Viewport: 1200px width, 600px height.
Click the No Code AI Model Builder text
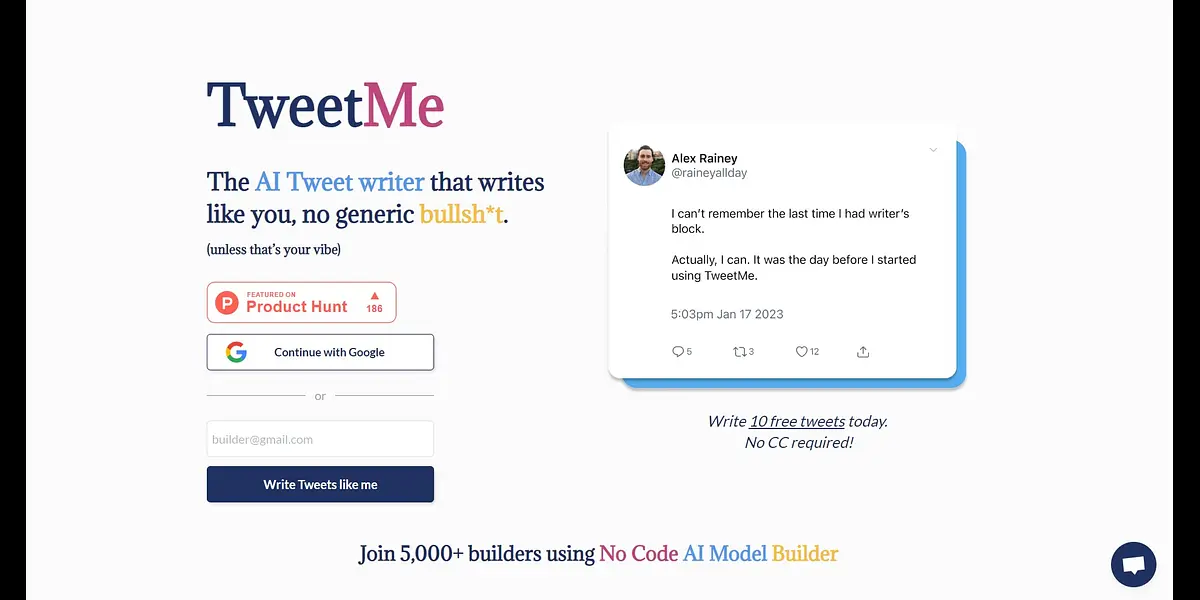coord(718,553)
